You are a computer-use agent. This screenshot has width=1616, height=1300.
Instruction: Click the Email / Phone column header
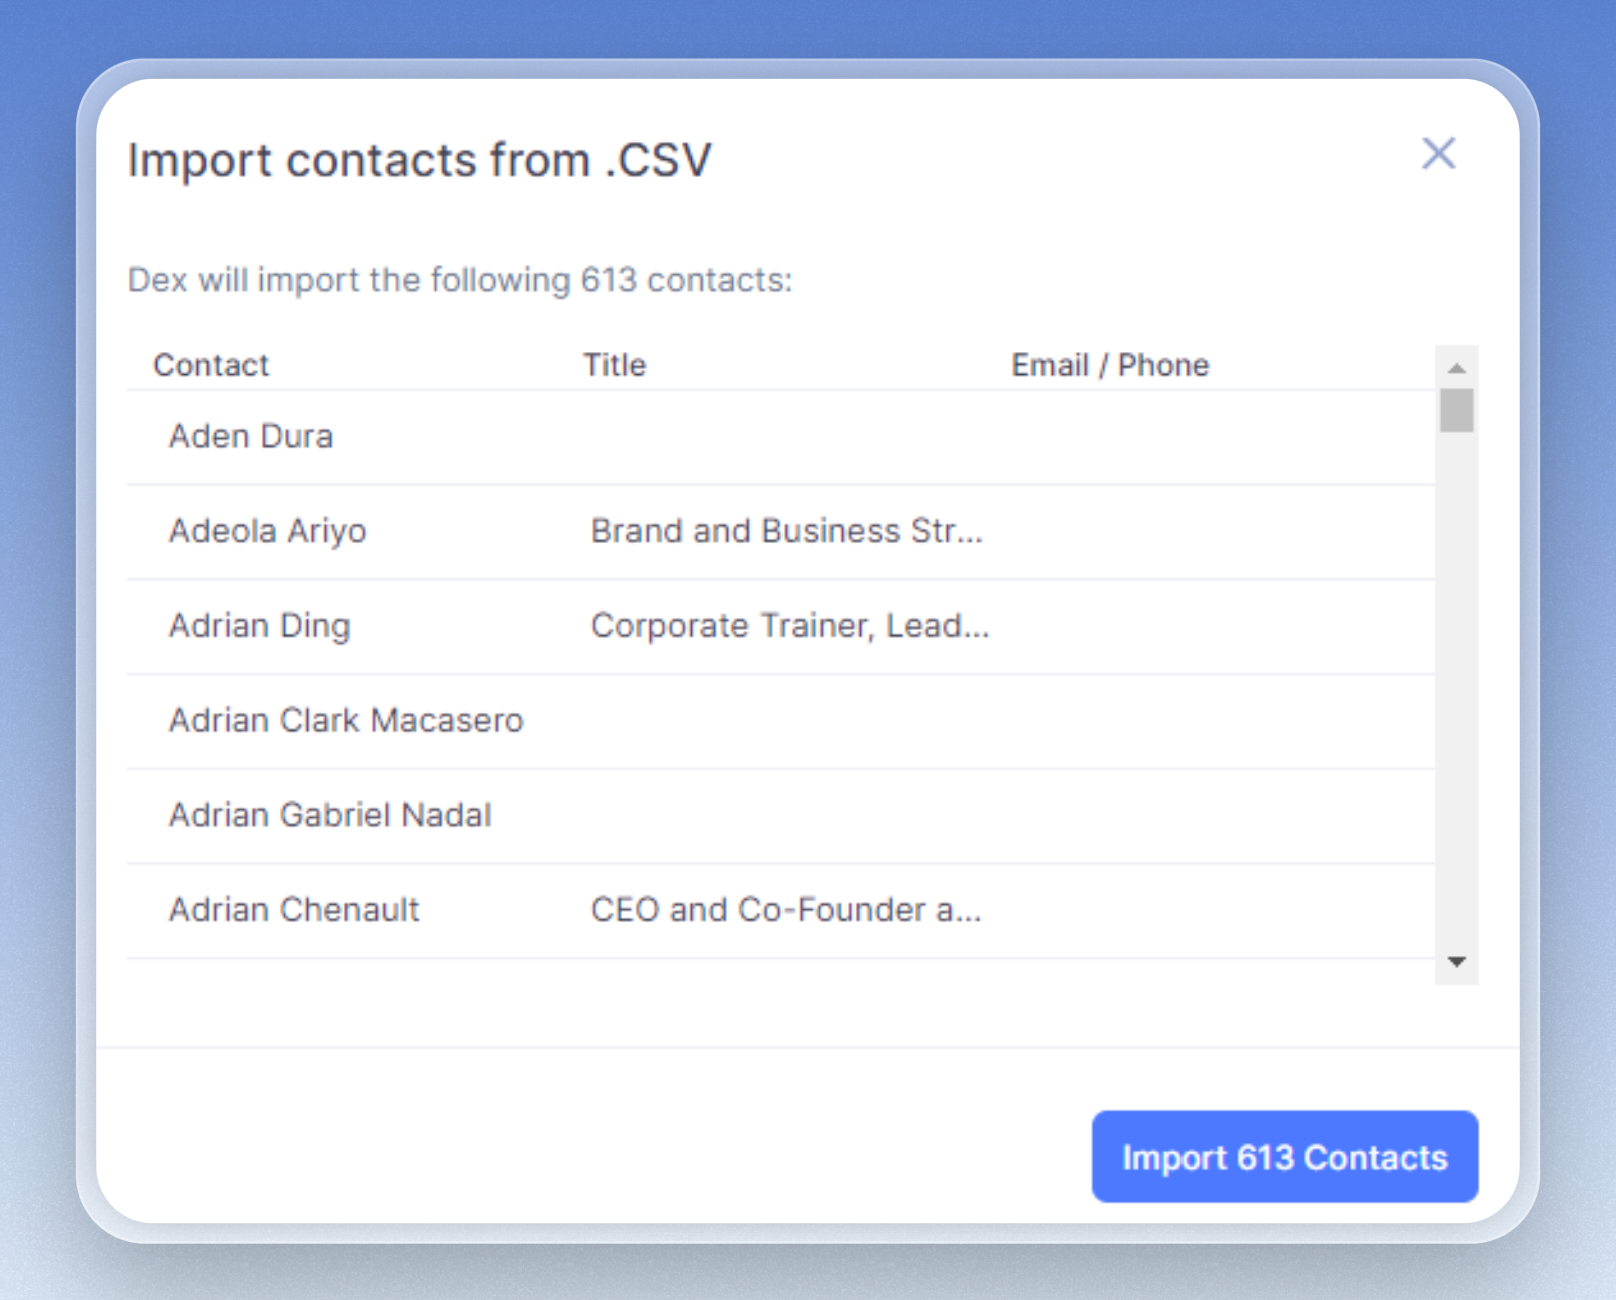pos(1109,365)
